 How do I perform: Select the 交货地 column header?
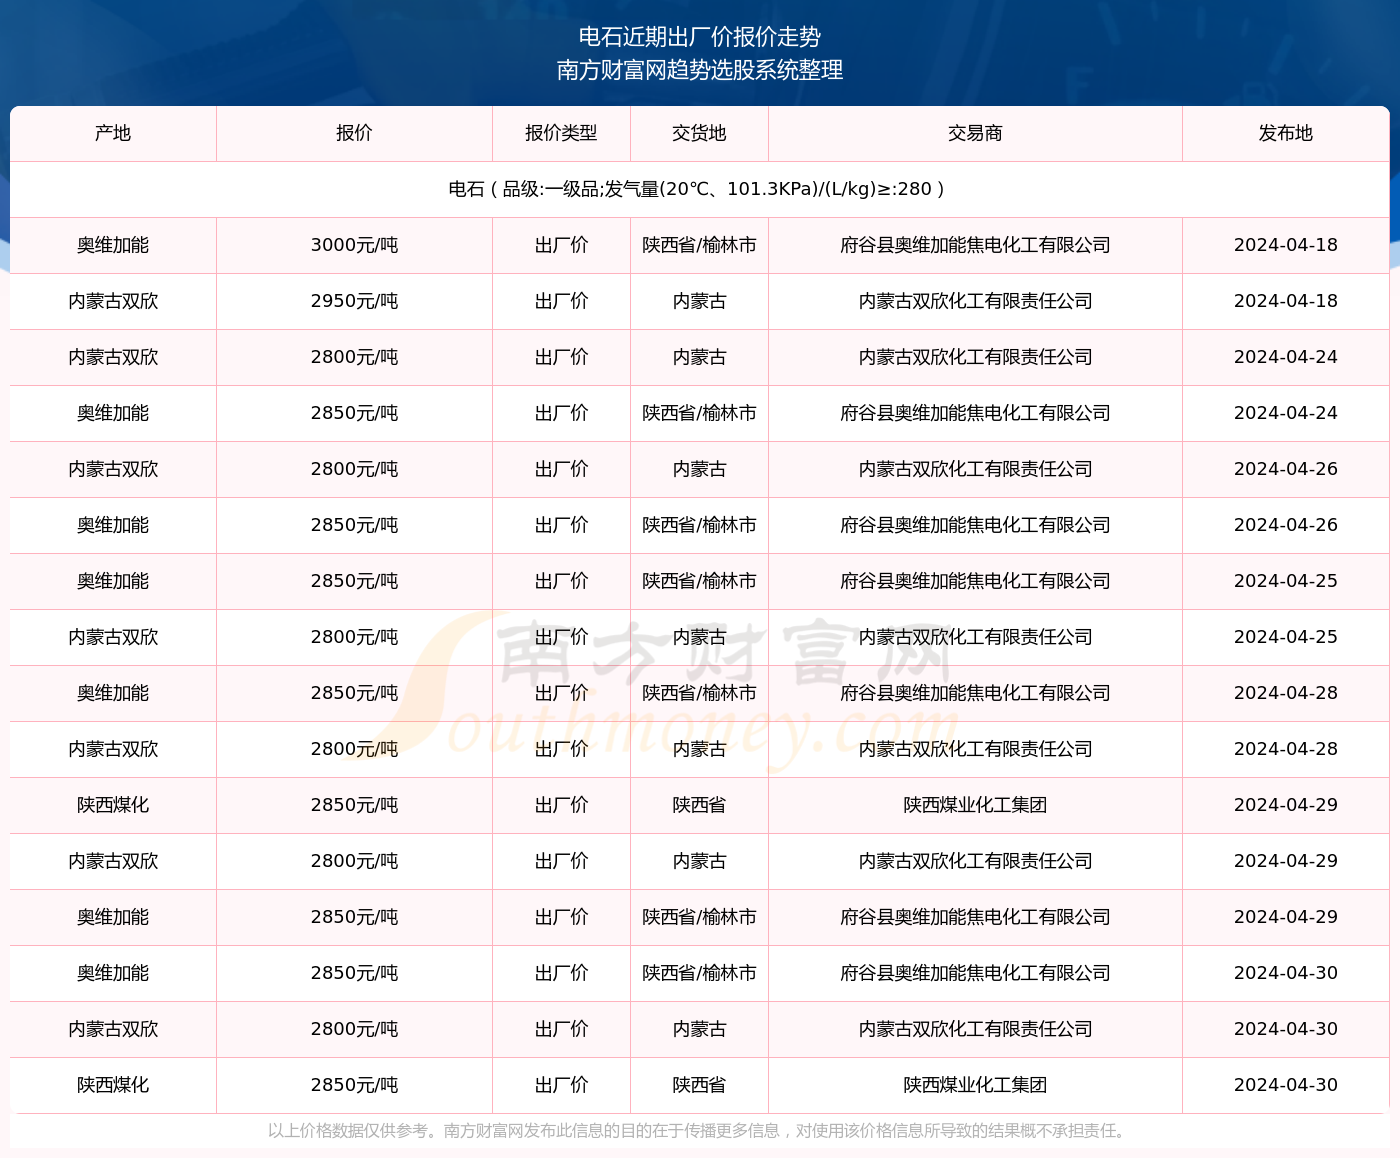tap(699, 133)
